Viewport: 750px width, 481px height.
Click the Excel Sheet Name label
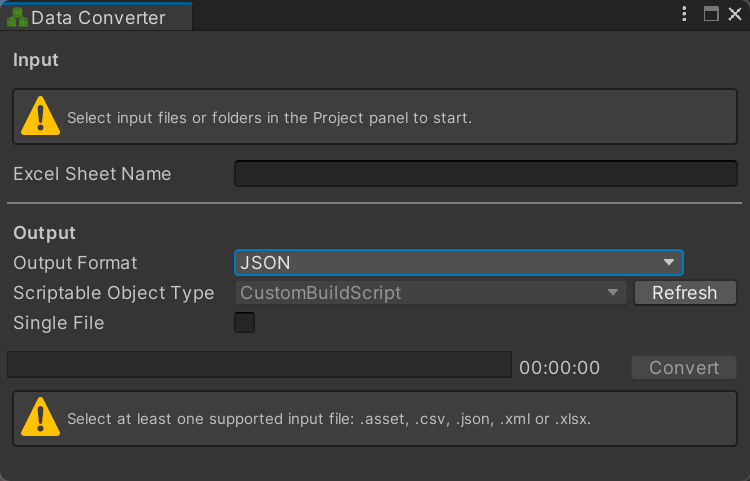(x=92, y=174)
